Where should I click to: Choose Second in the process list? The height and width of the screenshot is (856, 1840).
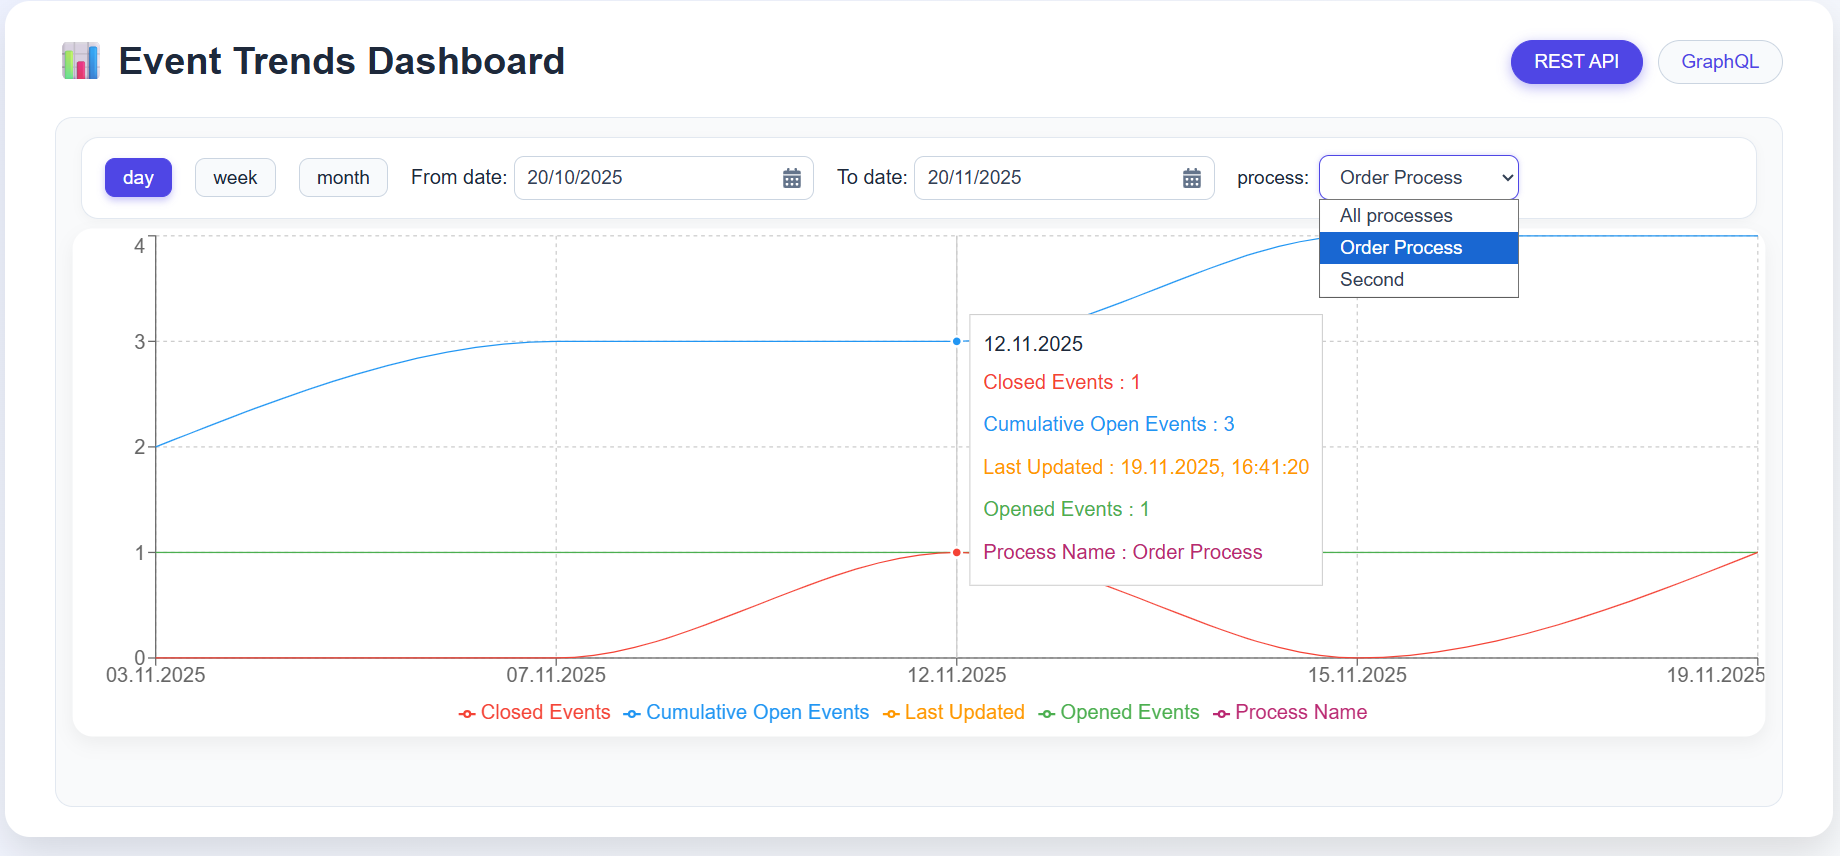(1372, 280)
